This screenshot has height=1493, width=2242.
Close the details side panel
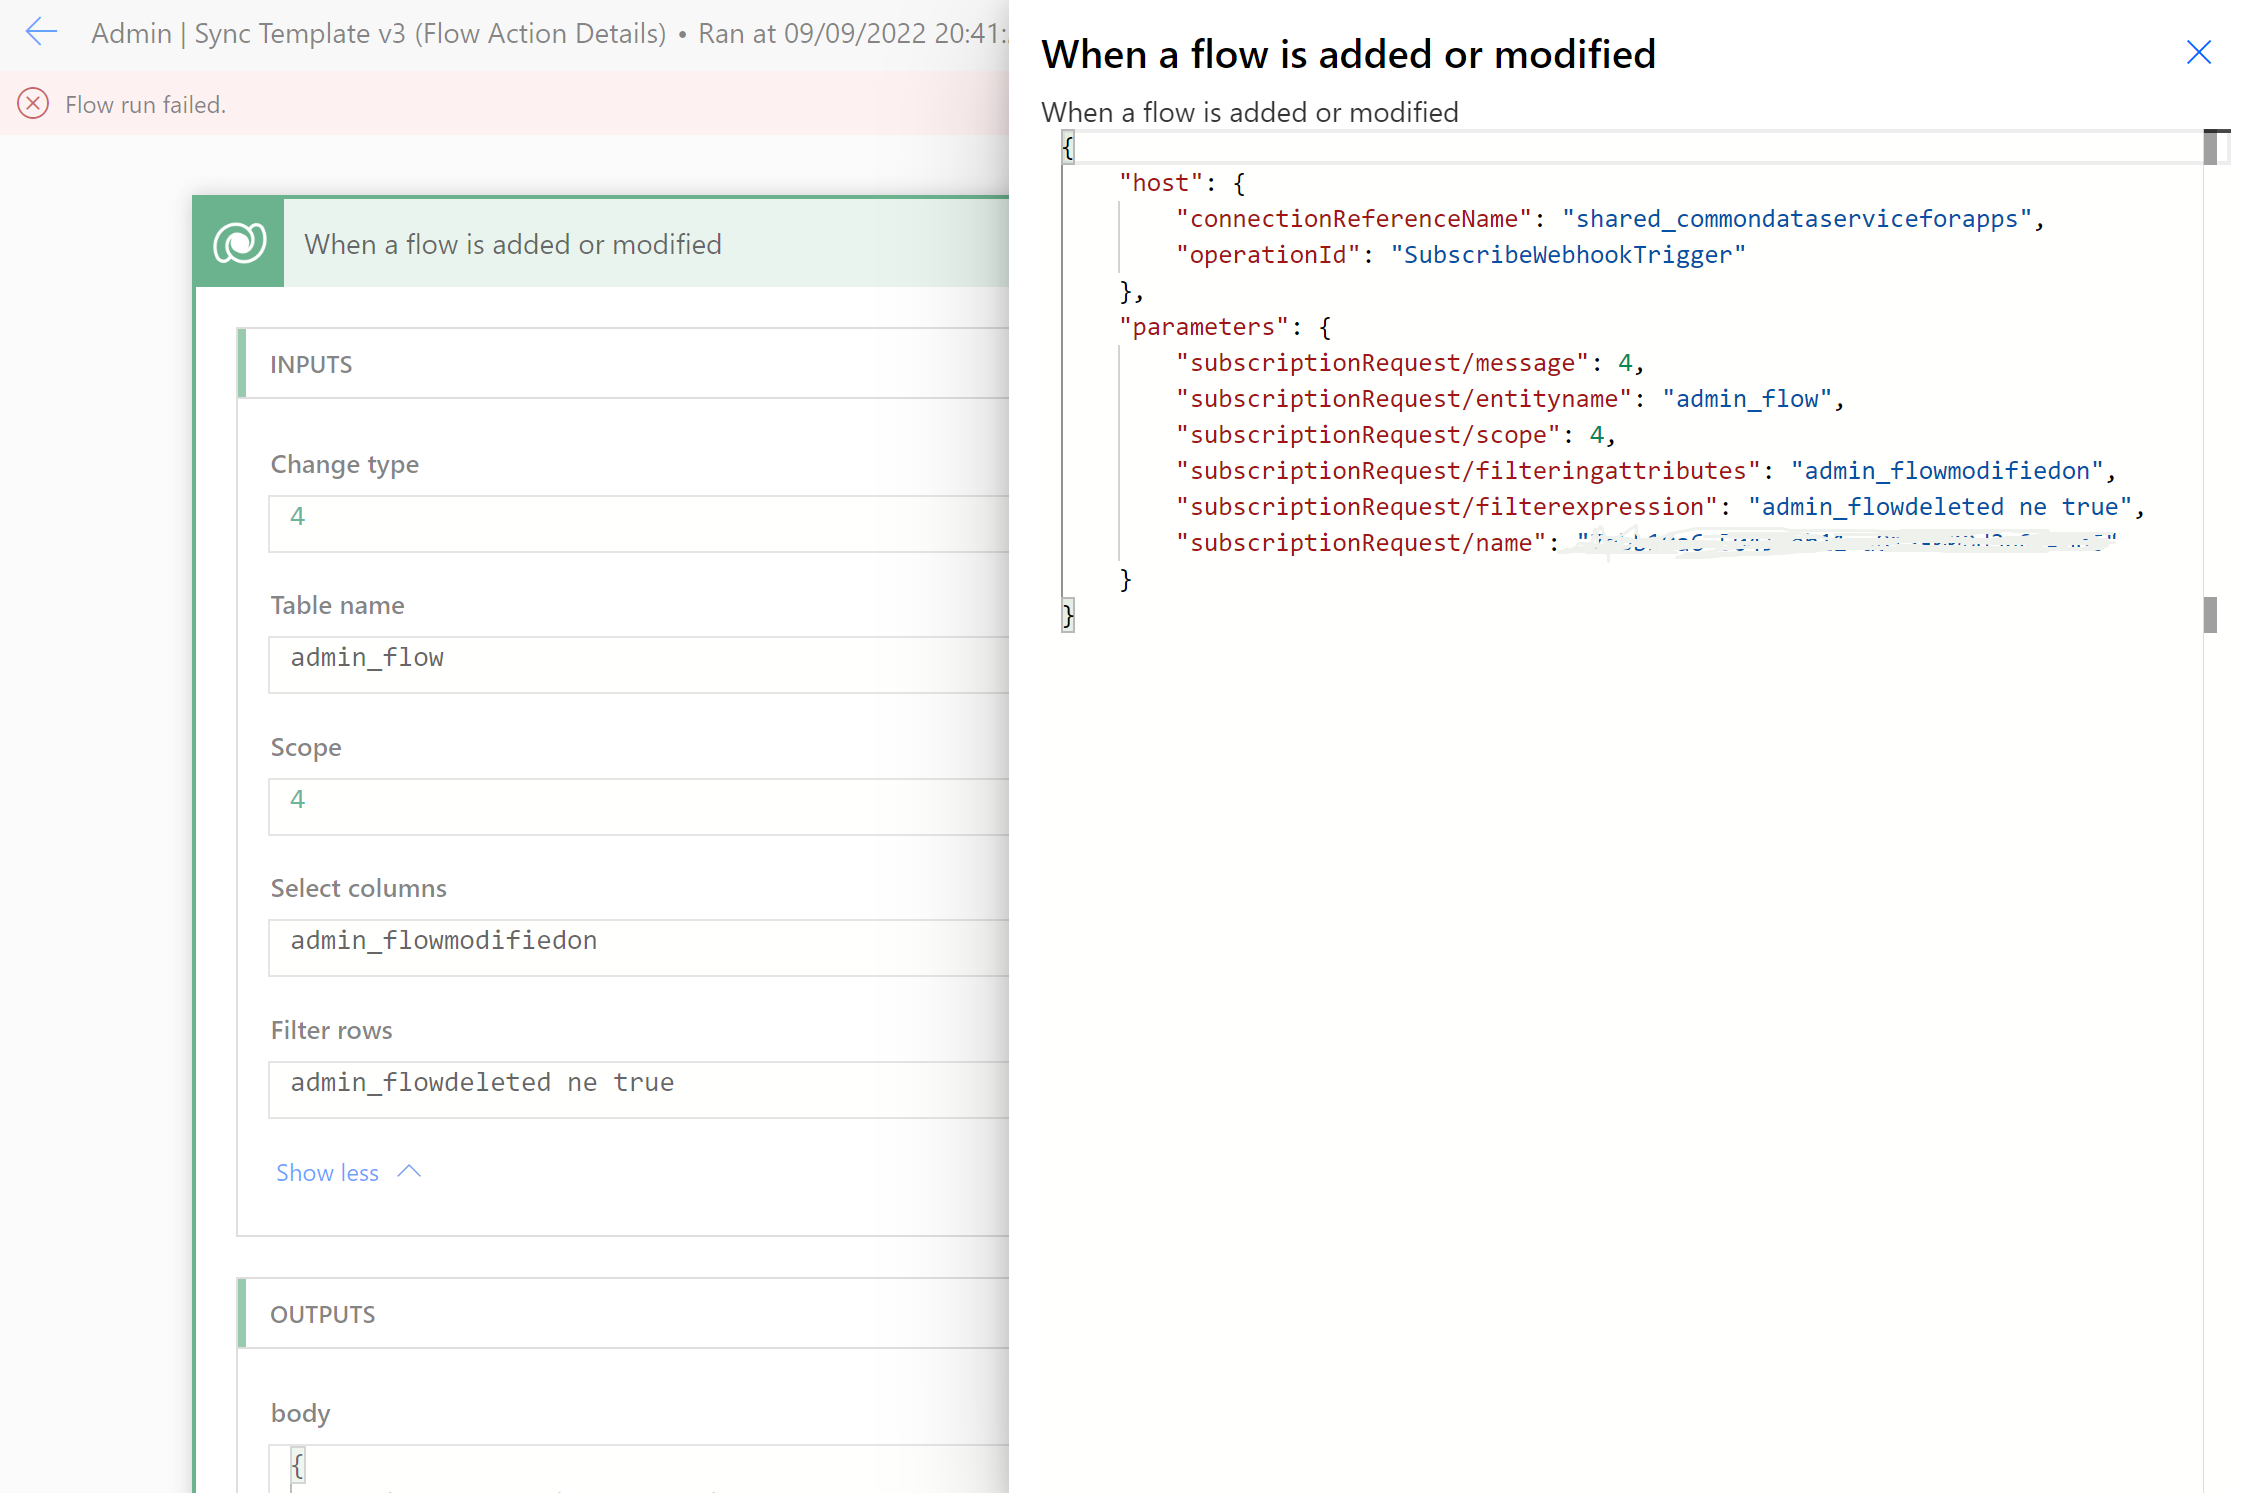coord(2198,52)
